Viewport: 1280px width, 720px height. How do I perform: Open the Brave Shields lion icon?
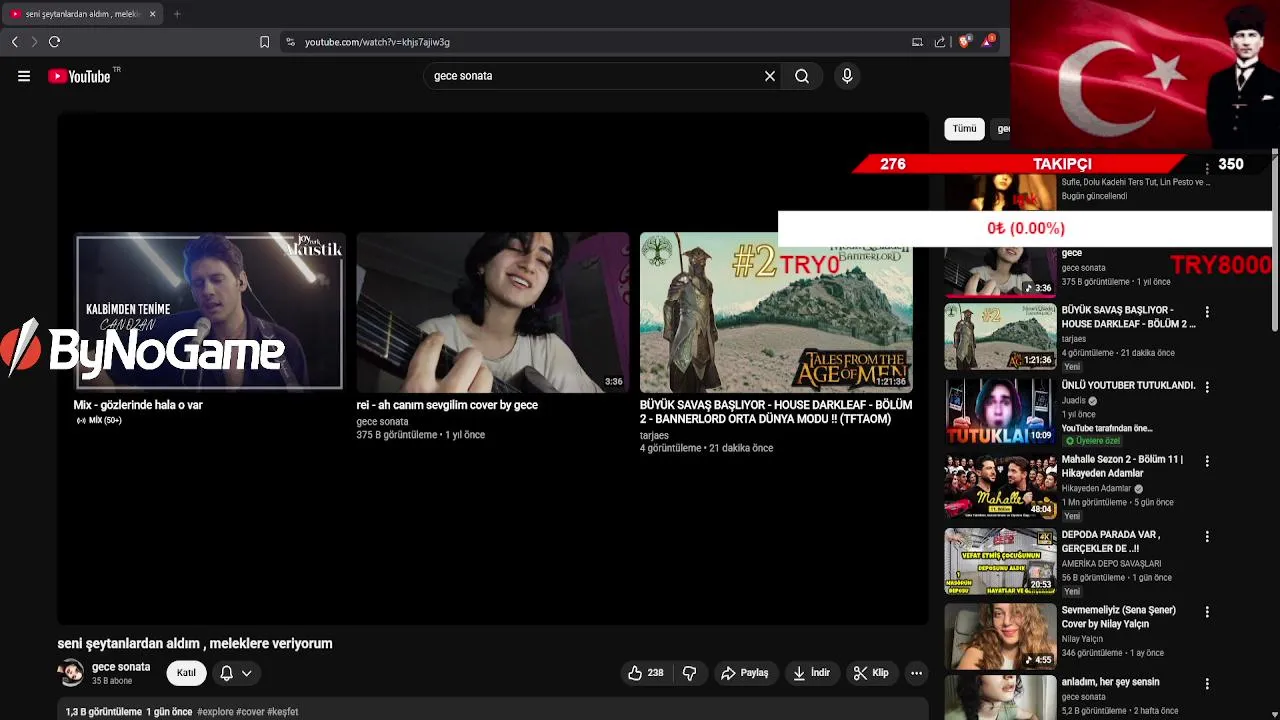[965, 41]
